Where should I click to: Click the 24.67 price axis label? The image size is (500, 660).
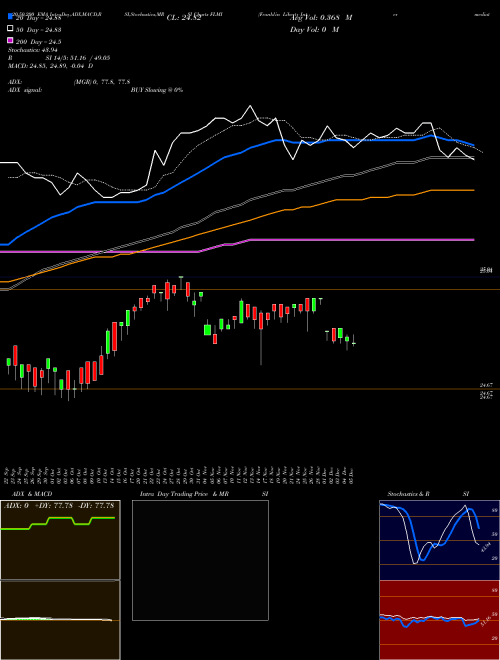coord(486,385)
